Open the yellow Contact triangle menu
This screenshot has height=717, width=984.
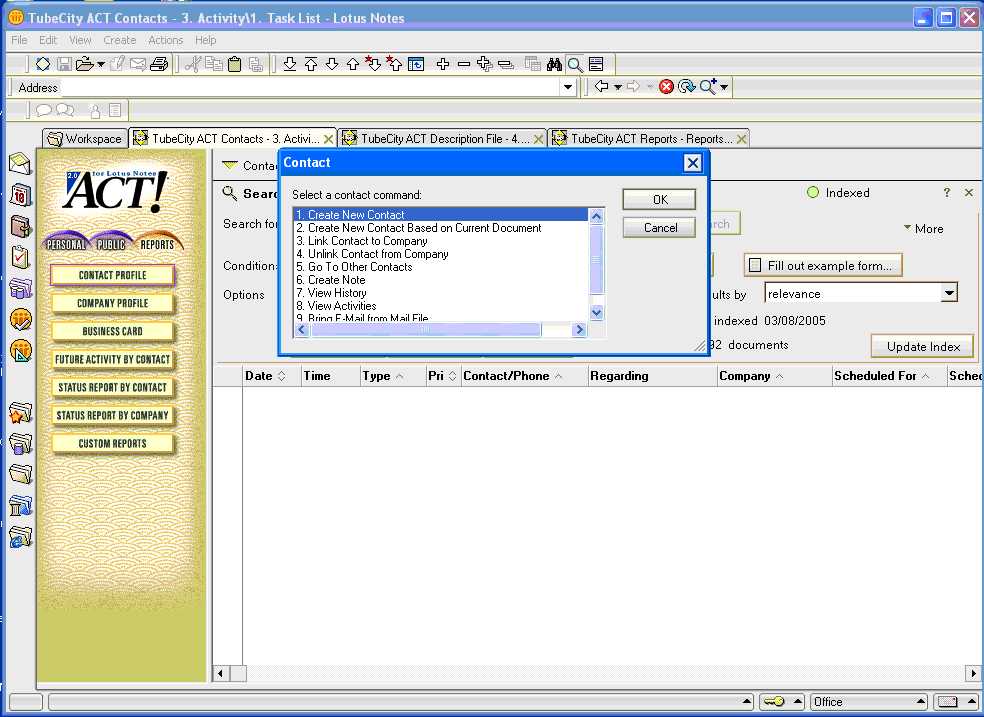click(230, 165)
